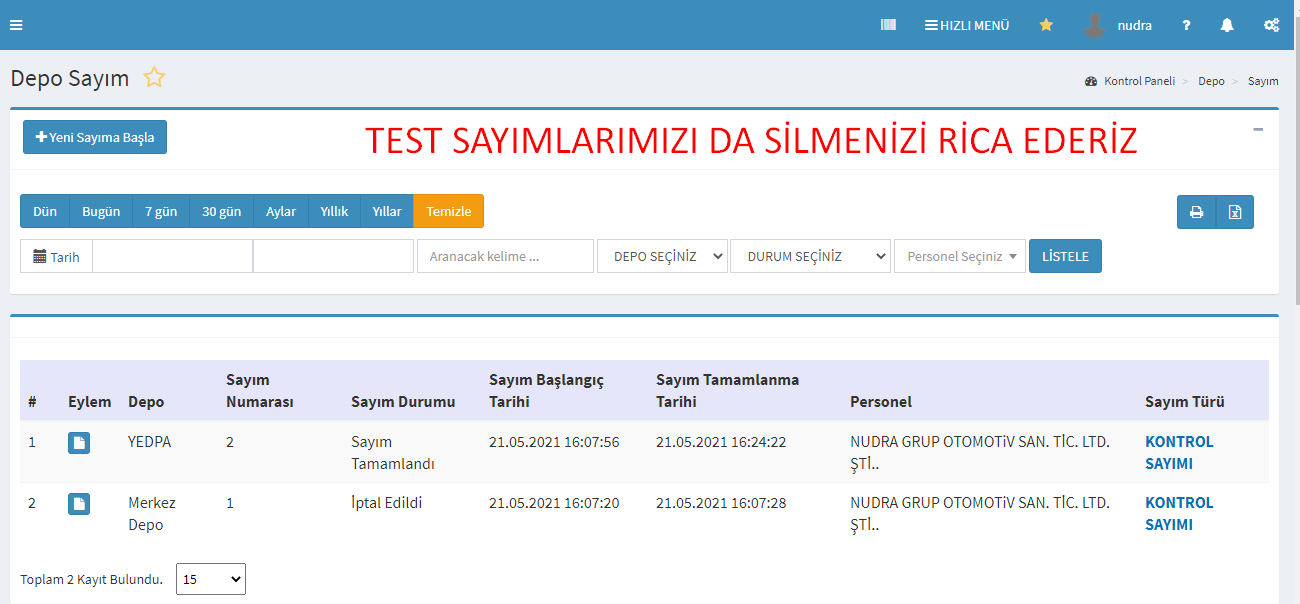Open document icon for Merkez Depo row
Image resolution: width=1300 pixels, height=604 pixels.
click(79, 504)
